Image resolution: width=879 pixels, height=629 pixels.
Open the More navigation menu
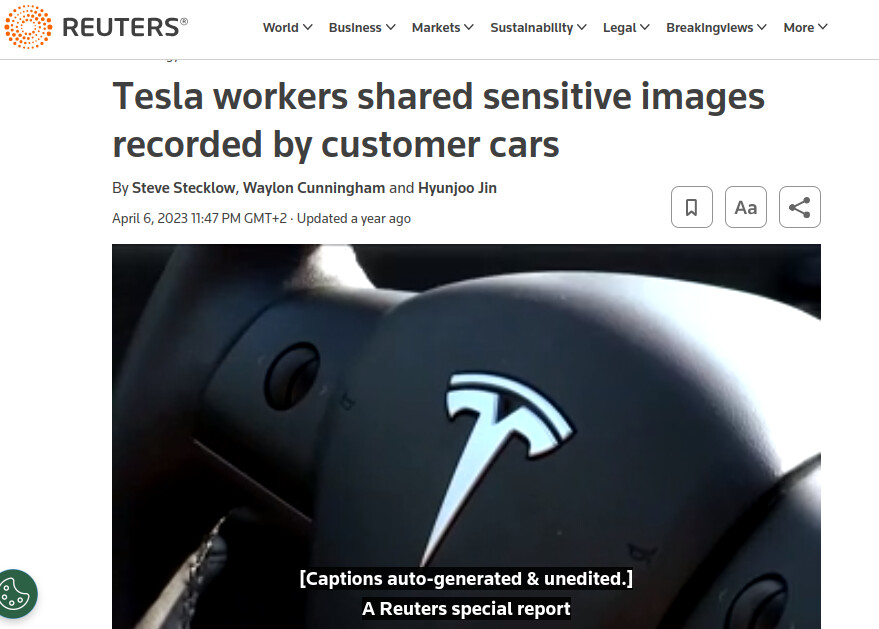pos(806,27)
